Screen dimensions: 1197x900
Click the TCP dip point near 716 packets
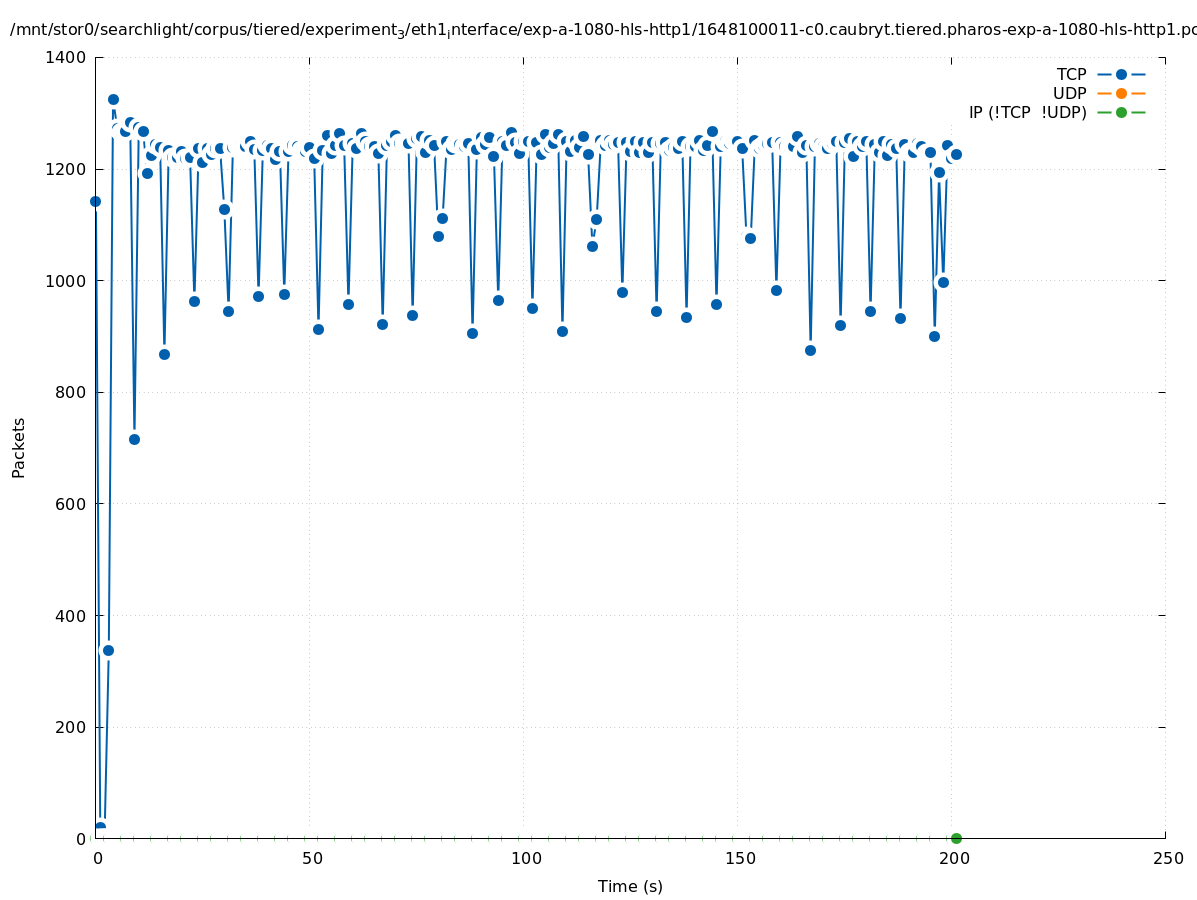tap(134, 439)
